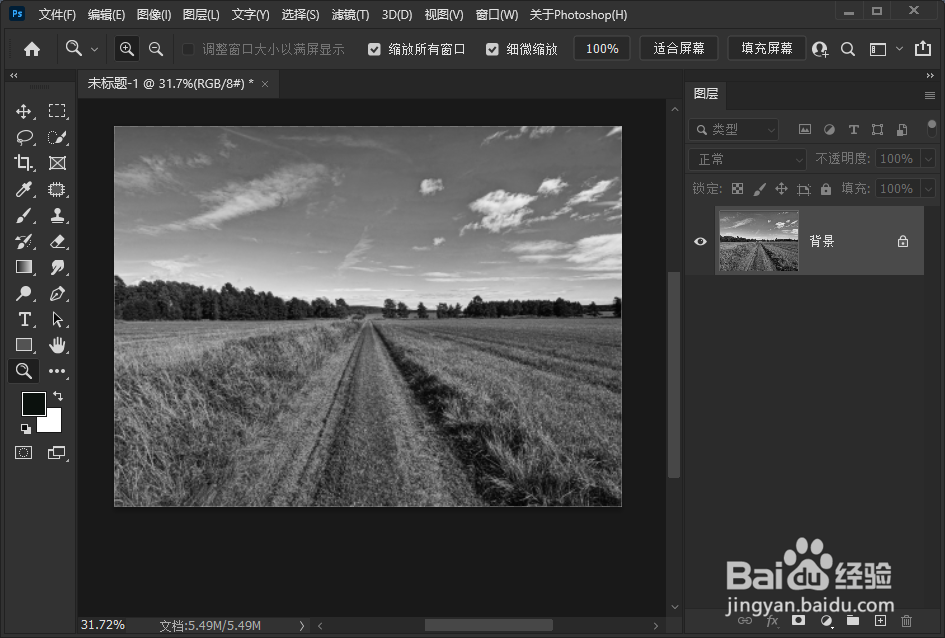Expand the status bar info arrow
This screenshot has height=638, width=945.
click(x=301, y=626)
